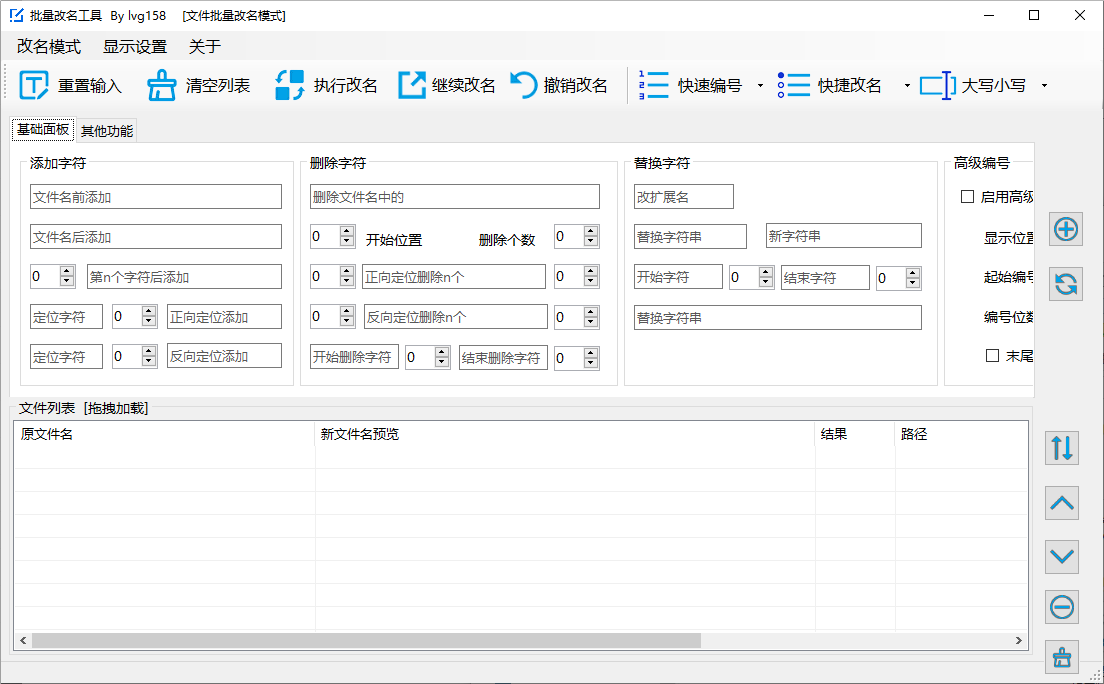This screenshot has height=684, width=1104.
Task: Click the up-down sort arrows icon
Action: point(1062,448)
